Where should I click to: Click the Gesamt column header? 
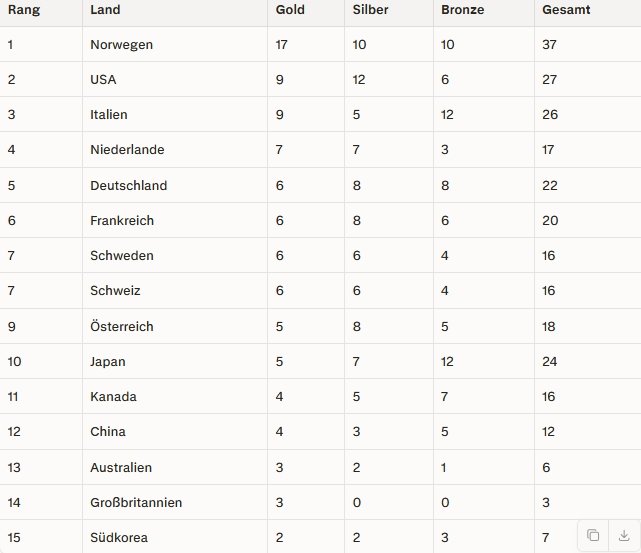click(566, 10)
